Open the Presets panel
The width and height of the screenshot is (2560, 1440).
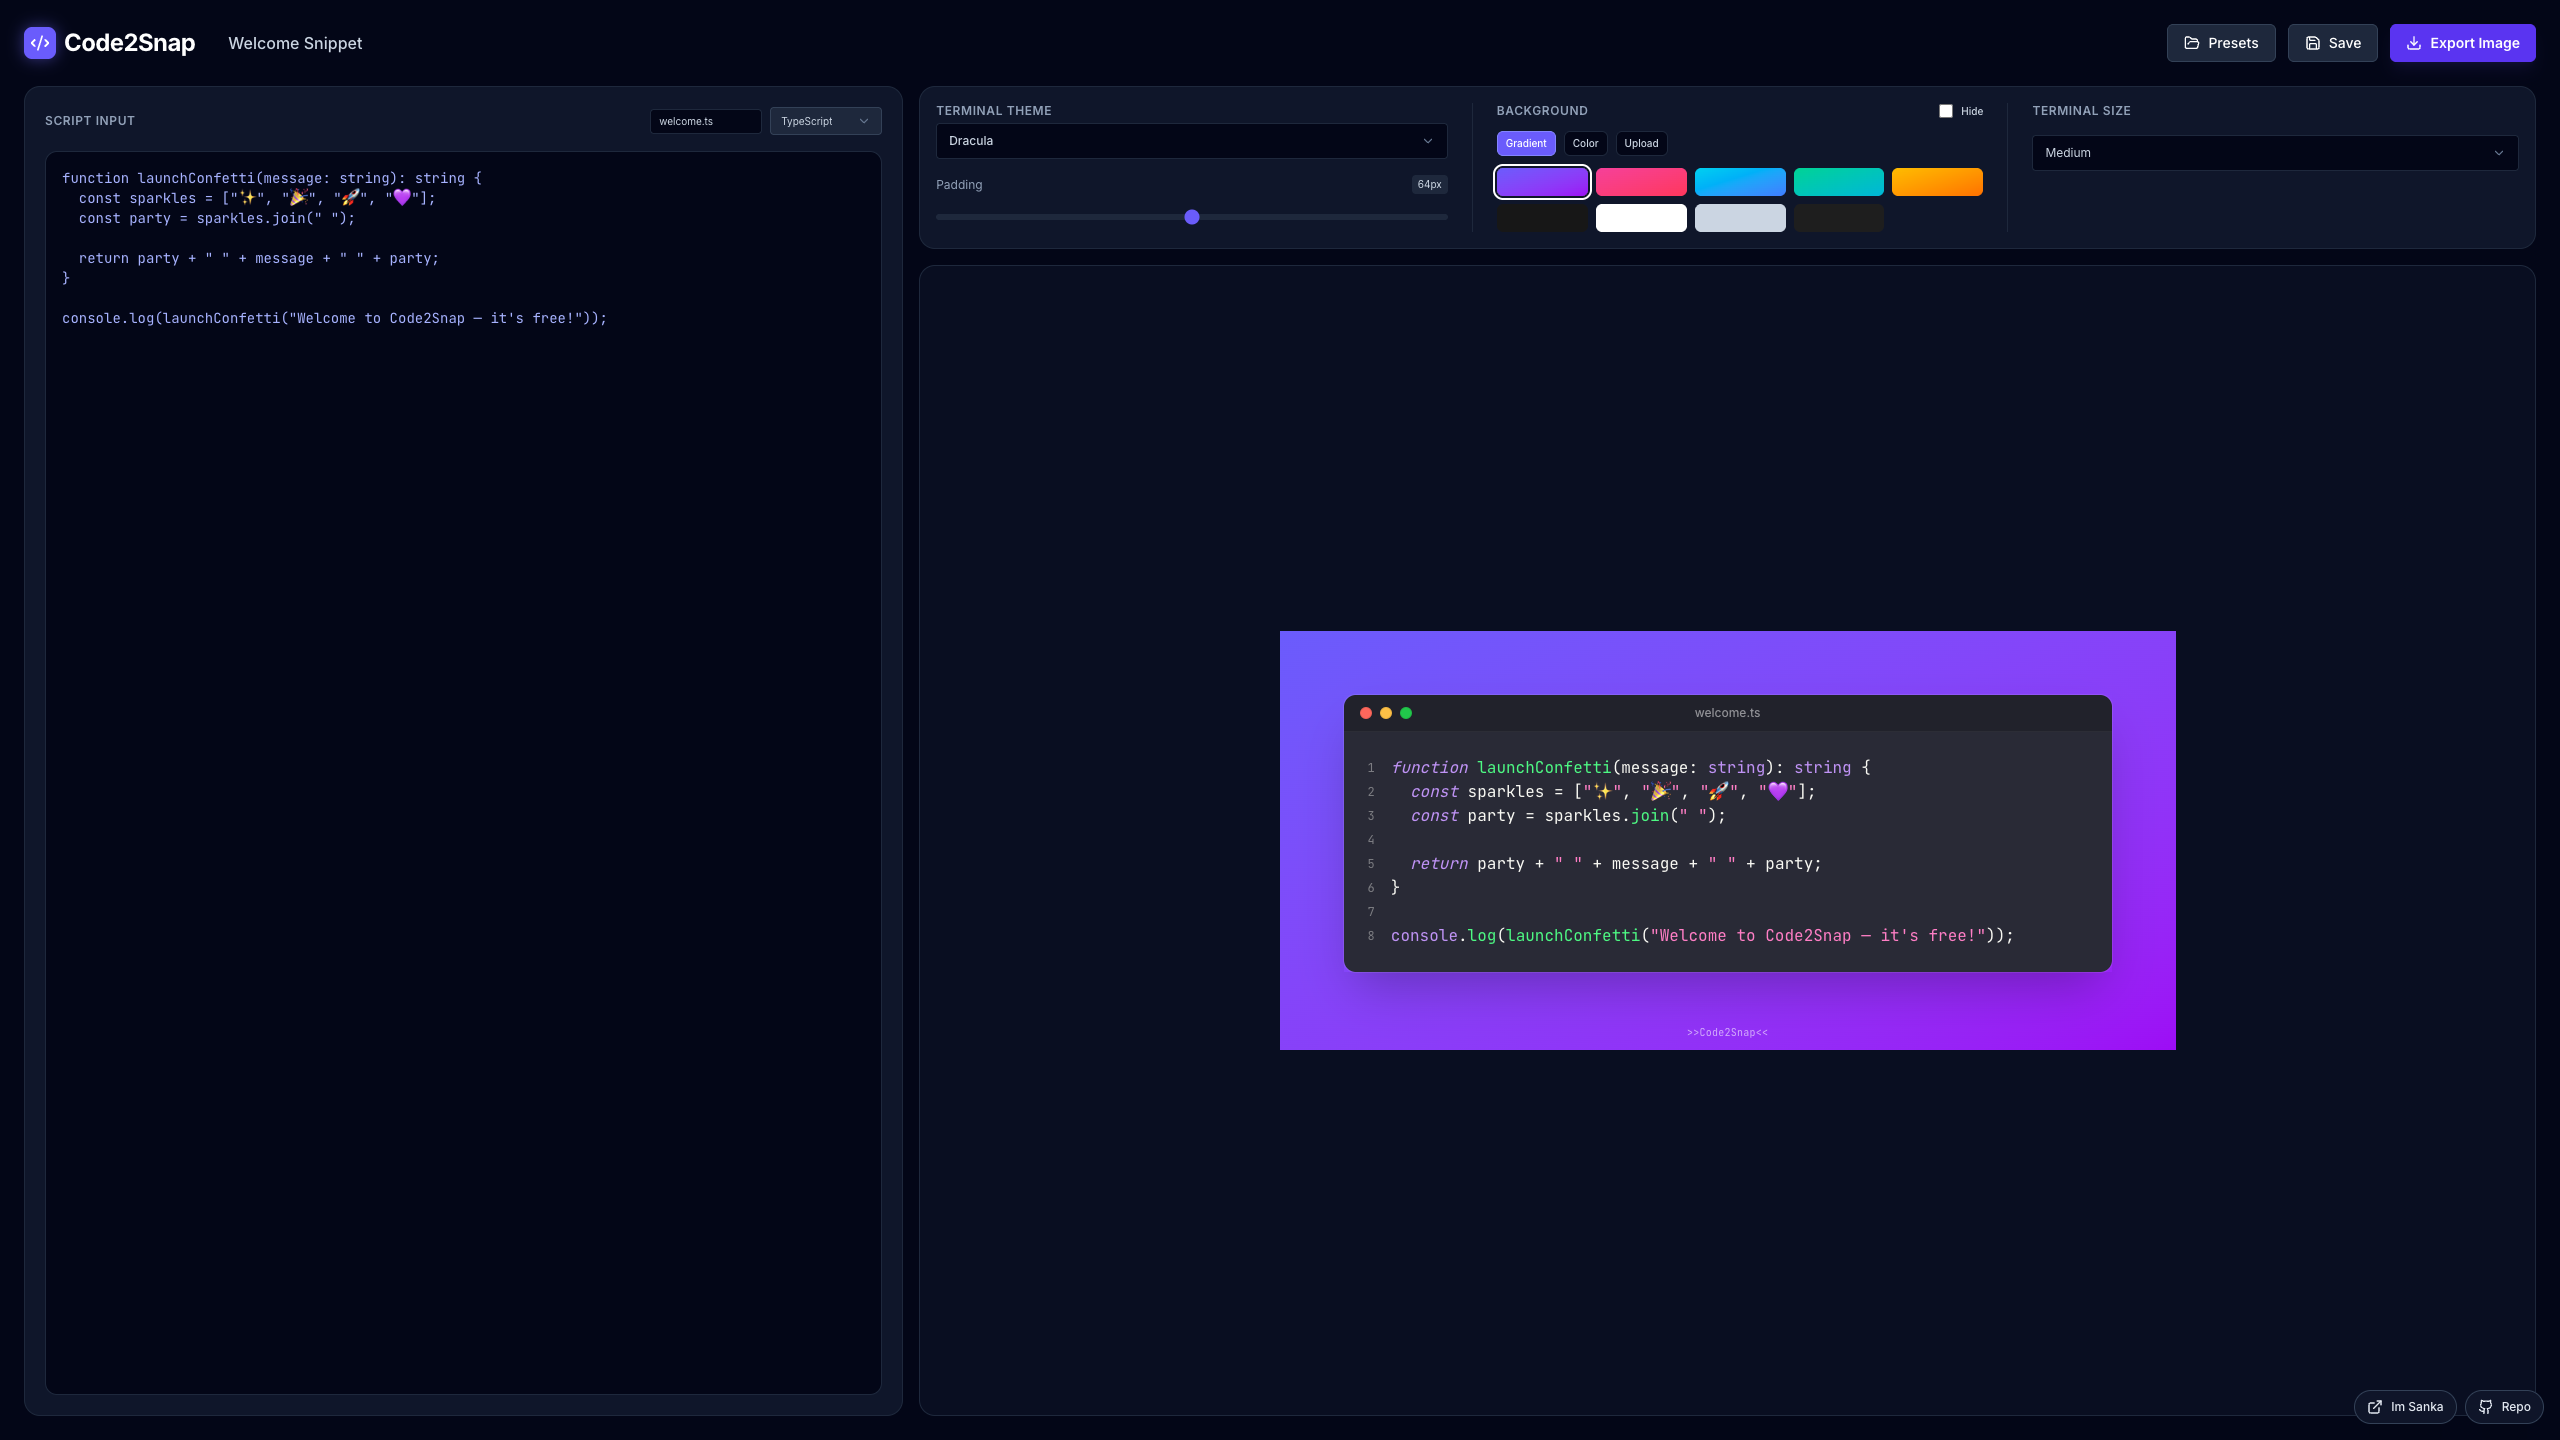[2221, 43]
